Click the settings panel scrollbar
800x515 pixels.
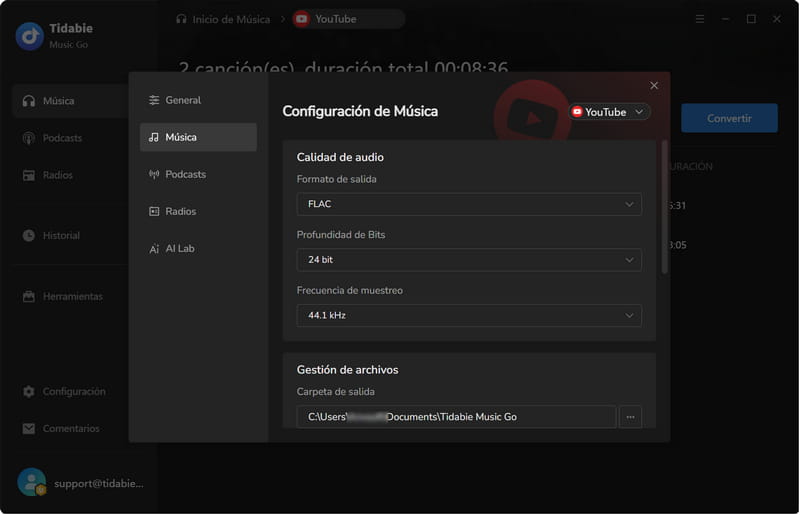tap(664, 207)
